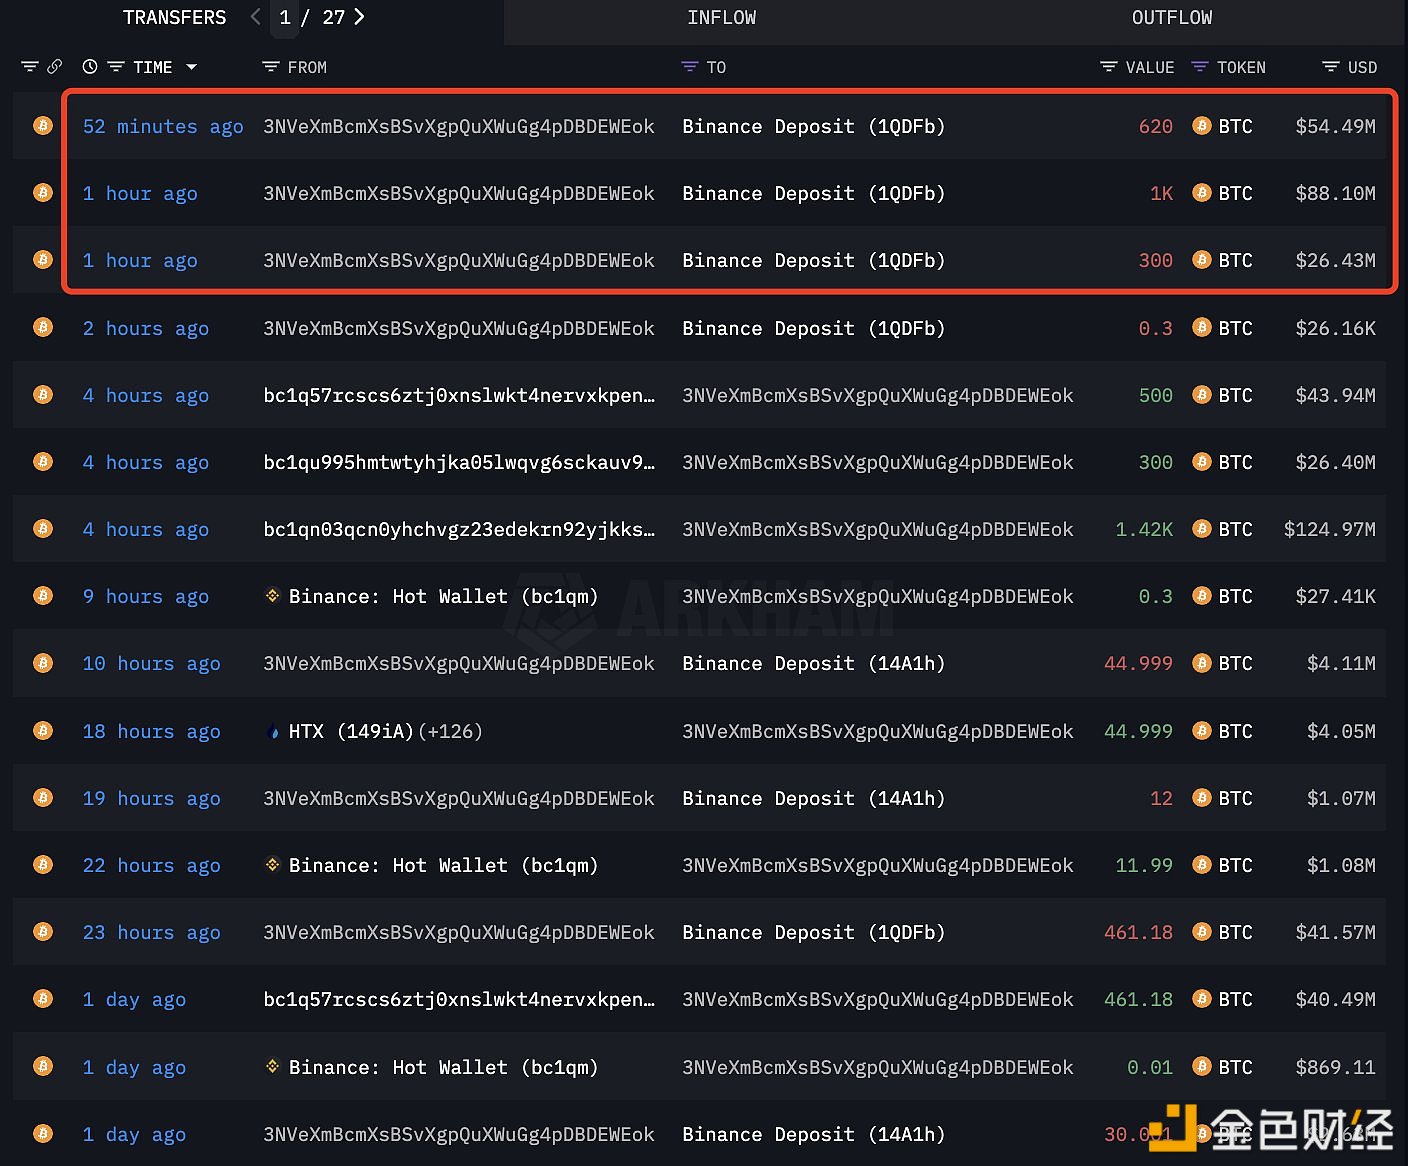Screen dimensions: 1408x1166
Task: Click Bitcoin icon of 52 minutes ago row
Action: click(43, 126)
